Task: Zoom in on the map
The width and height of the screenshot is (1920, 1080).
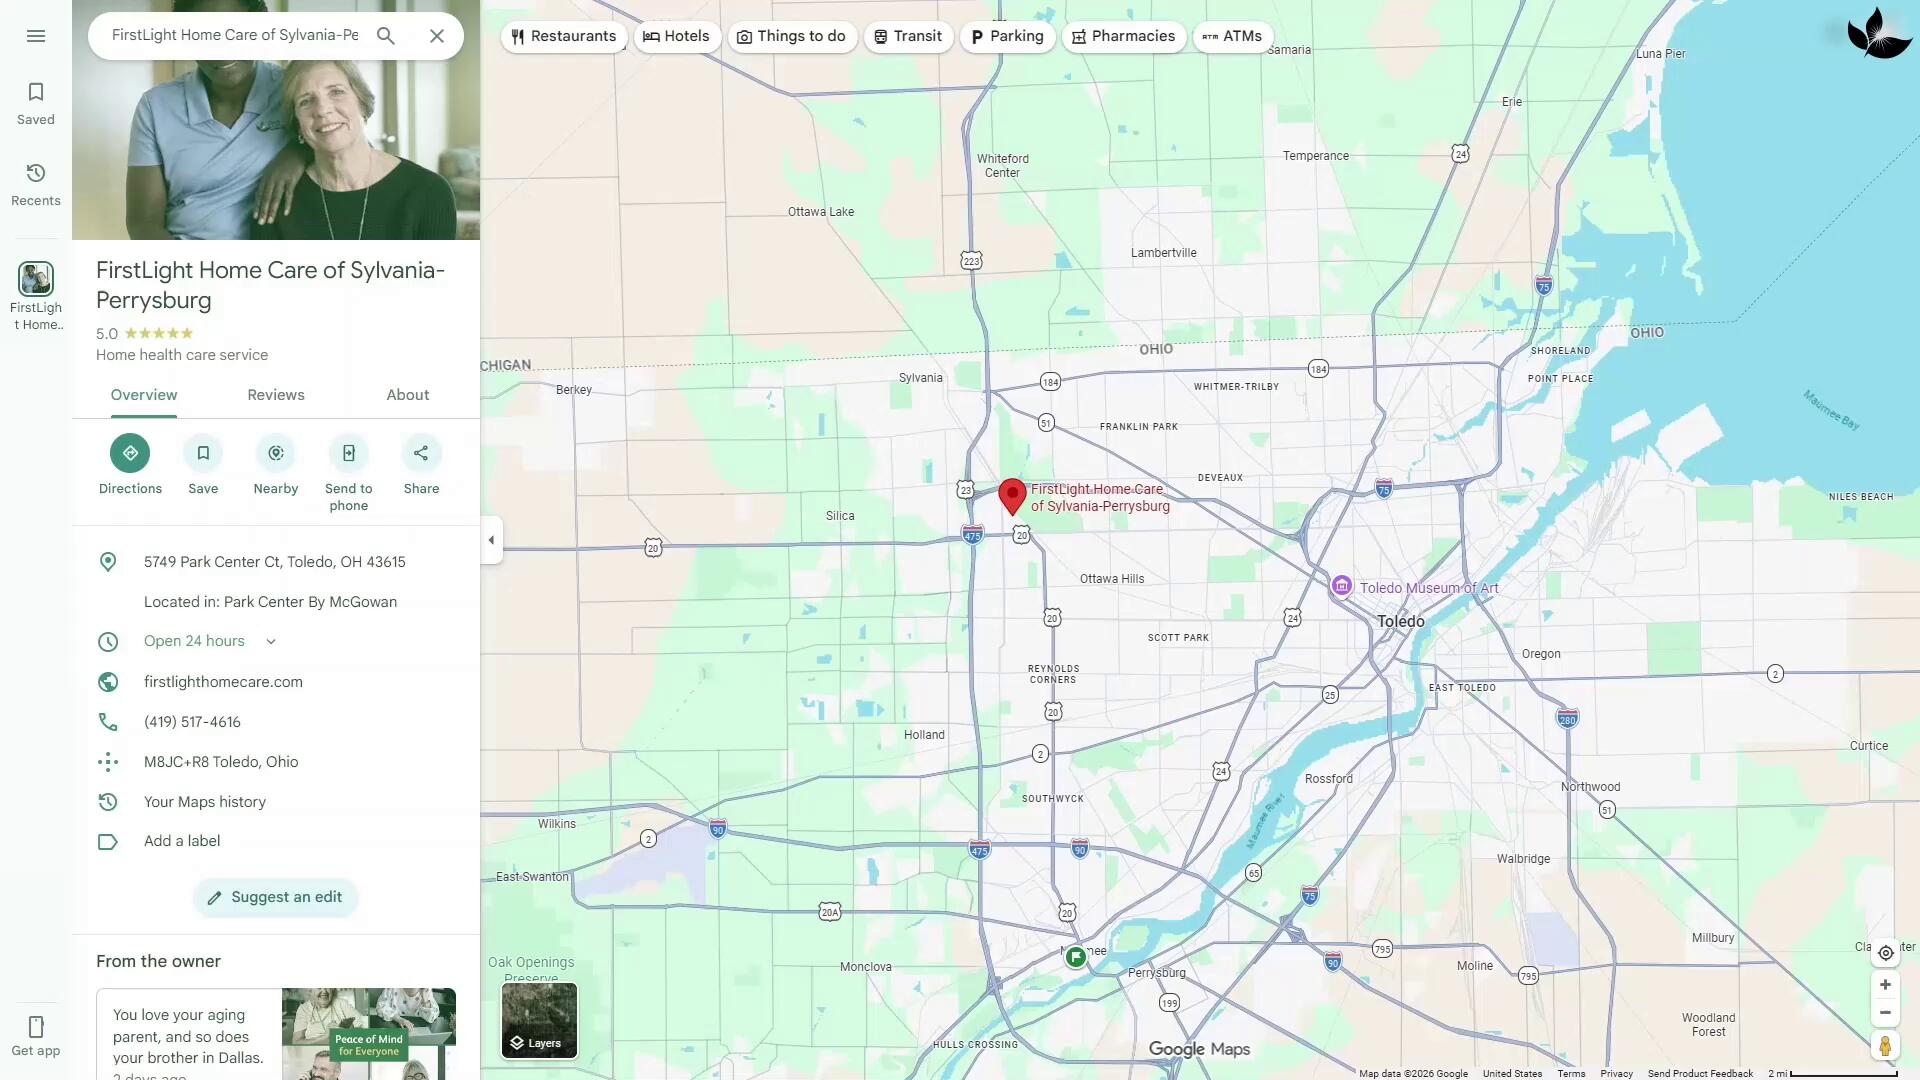Action: point(1885,985)
